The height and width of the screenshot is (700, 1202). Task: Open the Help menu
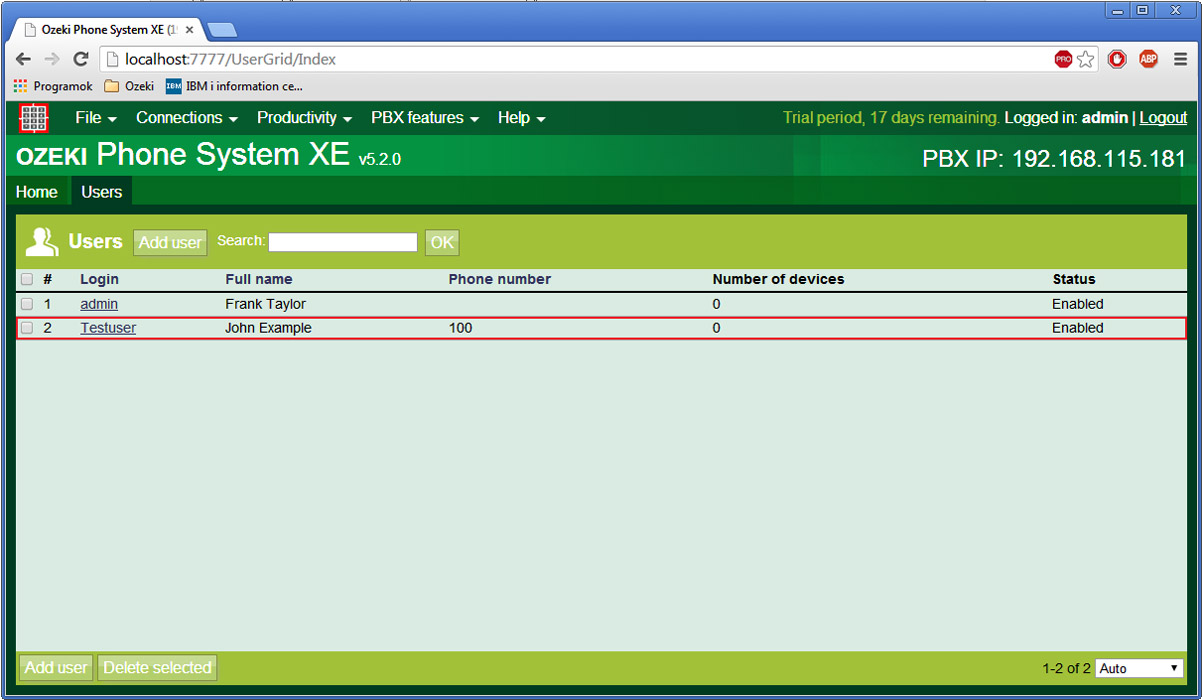[x=521, y=118]
